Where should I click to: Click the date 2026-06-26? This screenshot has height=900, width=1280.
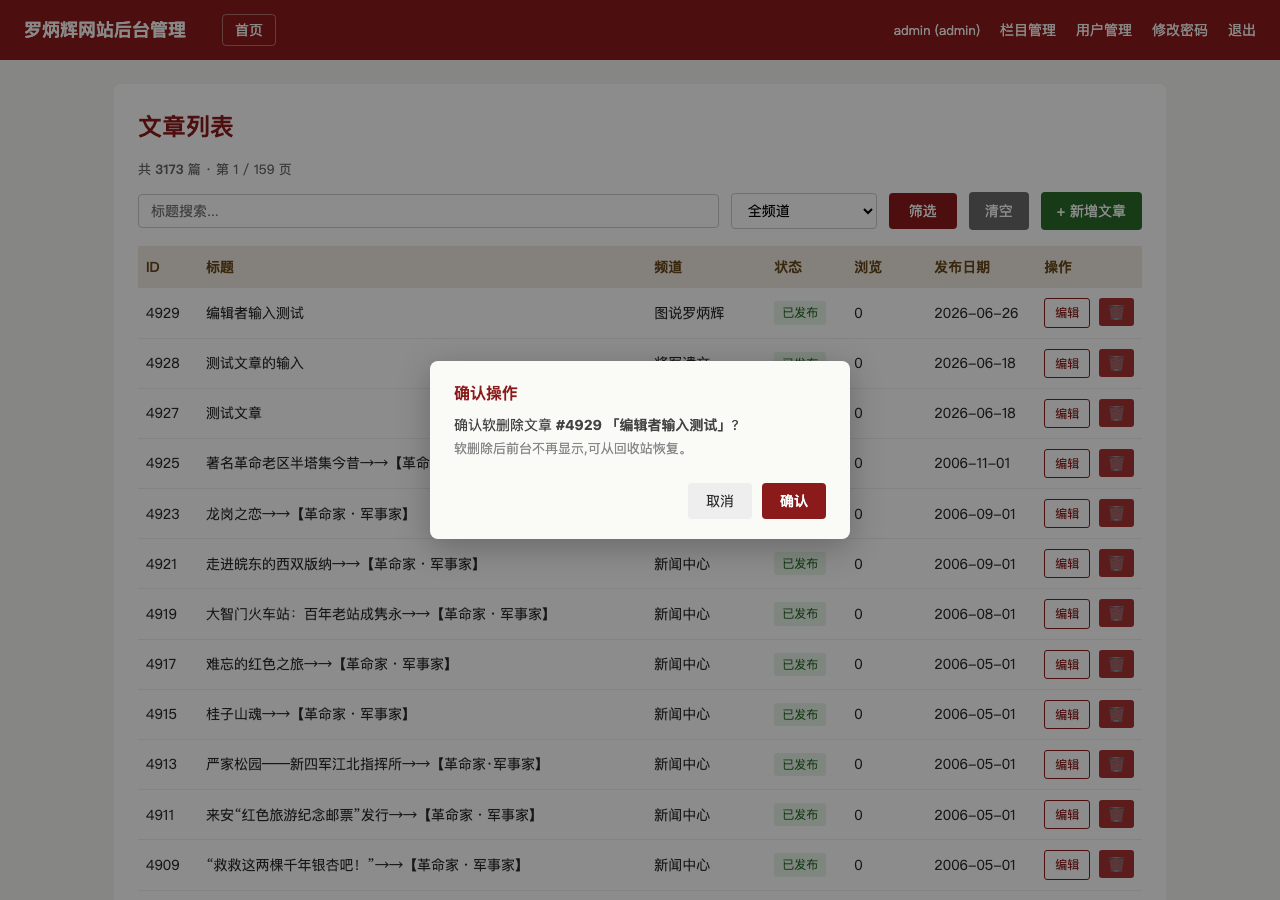tap(976, 313)
